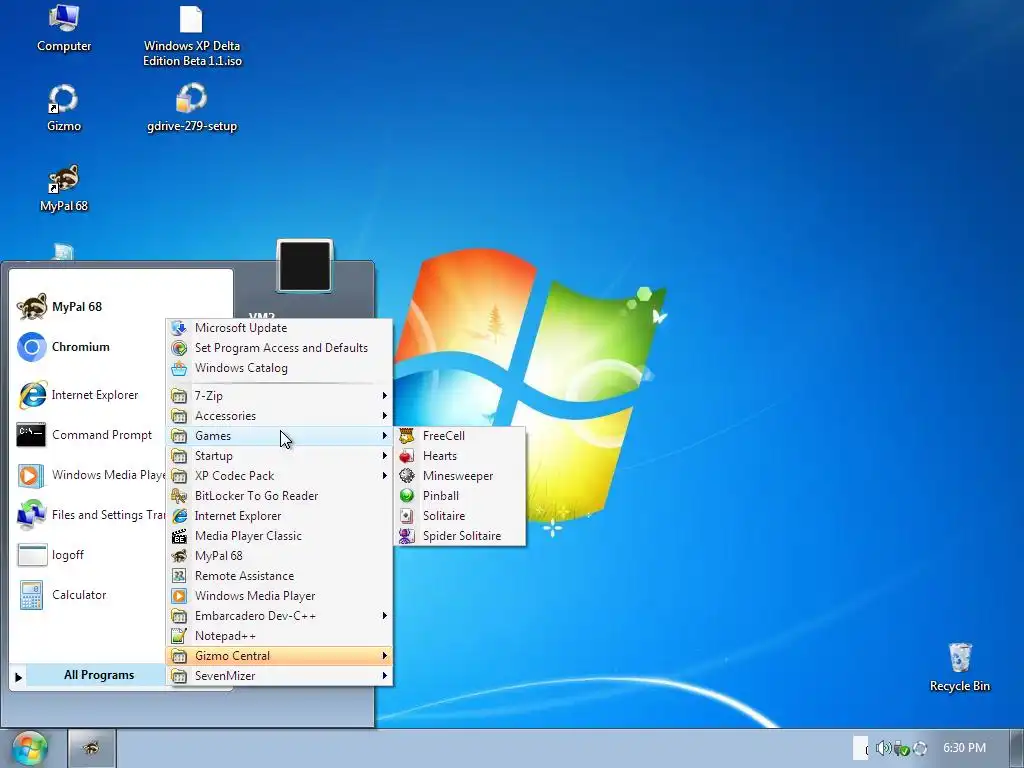Viewport: 1024px width, 768px height.
Task: Open Set Program Access and Defaults
Action: coord(280,348)
